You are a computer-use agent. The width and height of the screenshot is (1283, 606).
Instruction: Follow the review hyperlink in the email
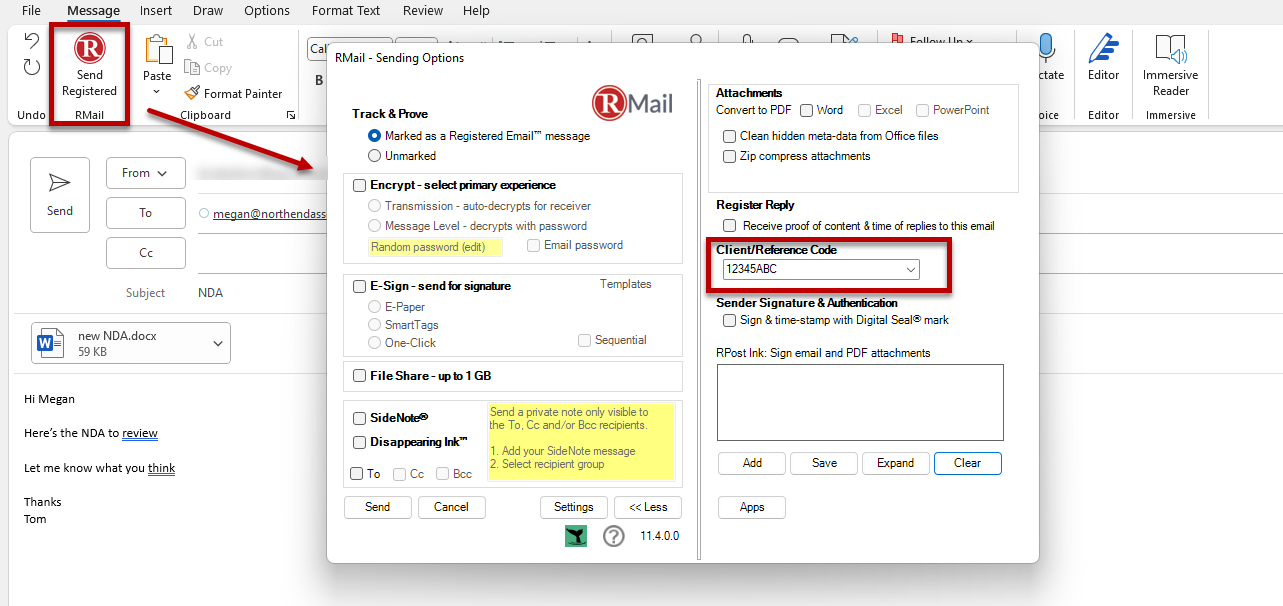tap(140, 433)
